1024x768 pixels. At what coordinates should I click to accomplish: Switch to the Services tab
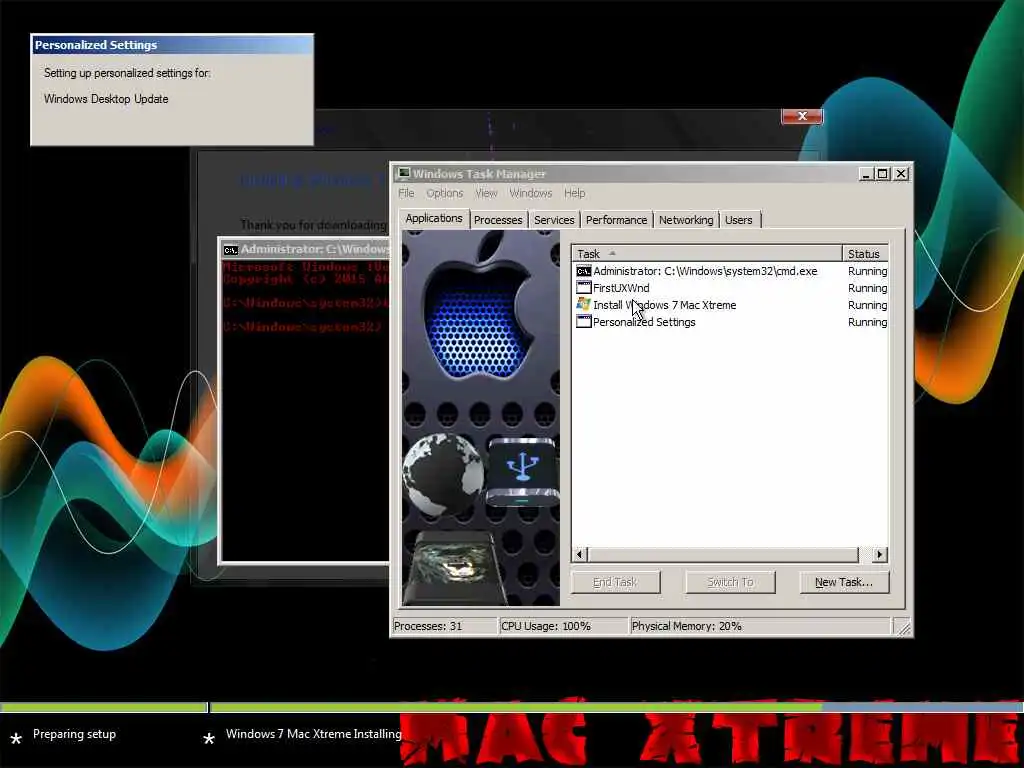[x=554, y=220]
